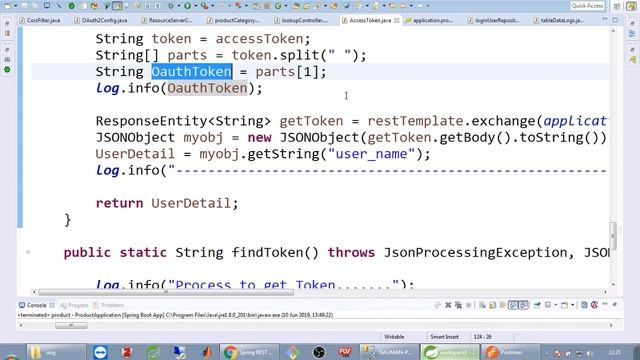Switch to the Console view tab

tap(36, 305)
